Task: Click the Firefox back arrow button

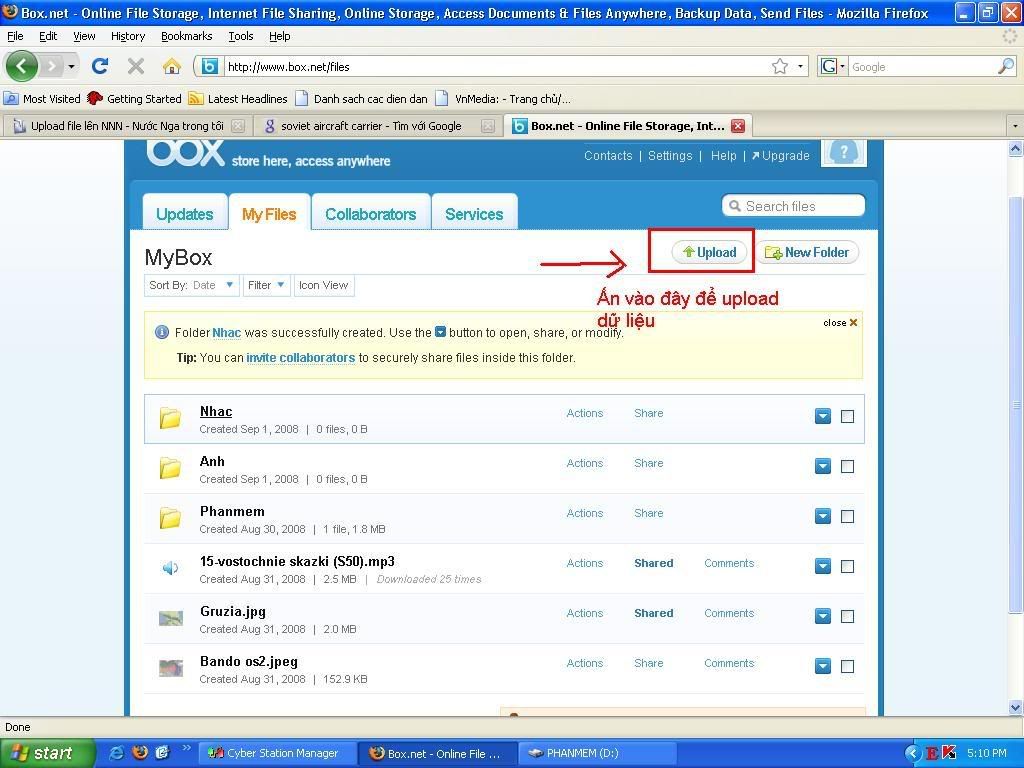Action: pyautogui.click(x=22, y=67)
